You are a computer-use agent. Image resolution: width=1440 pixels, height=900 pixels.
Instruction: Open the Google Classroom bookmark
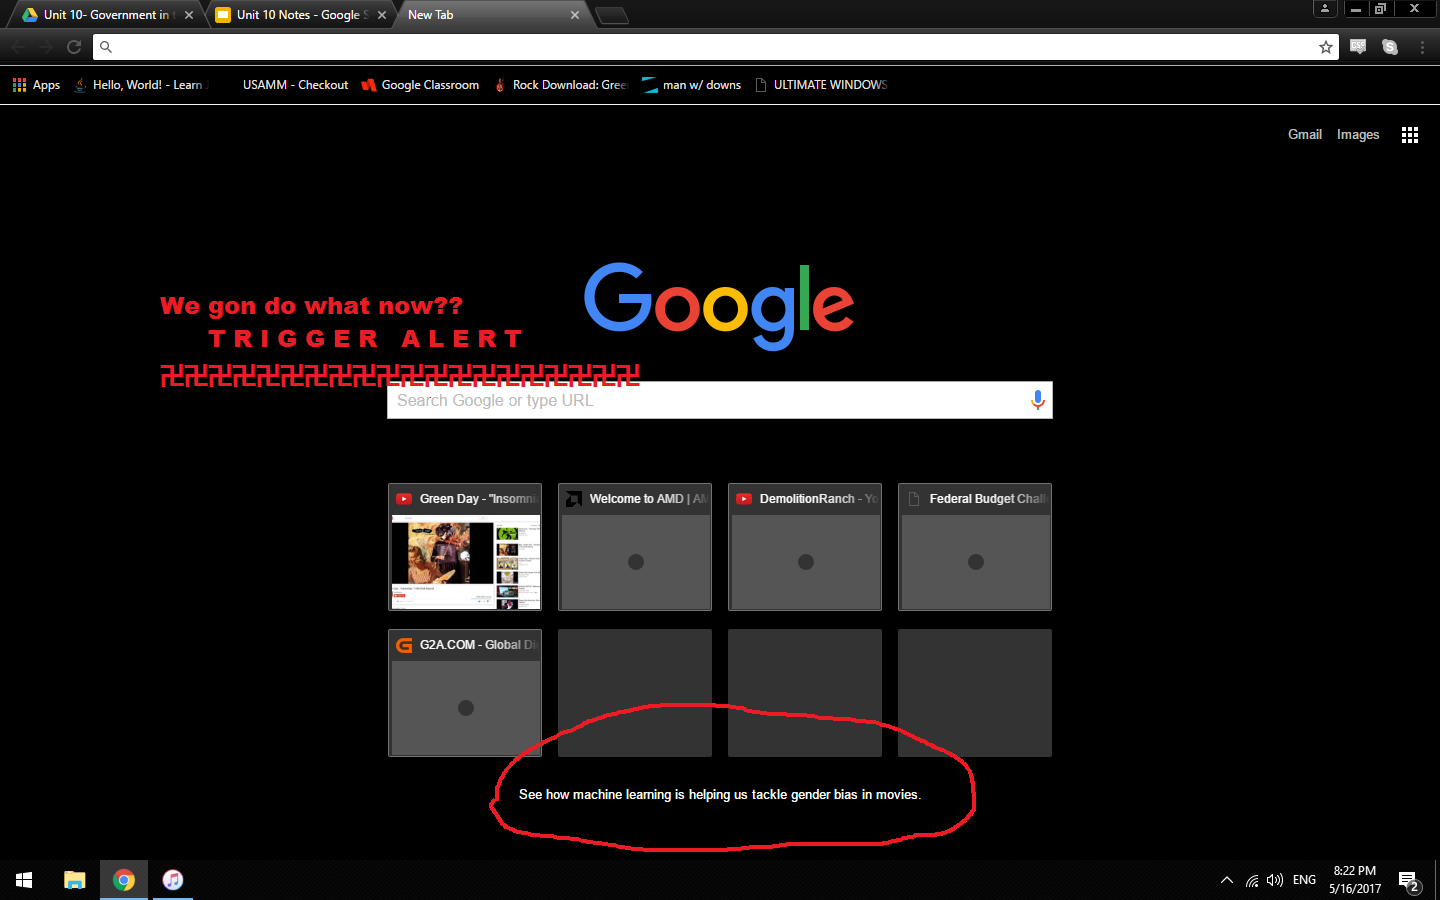(420, 85)
